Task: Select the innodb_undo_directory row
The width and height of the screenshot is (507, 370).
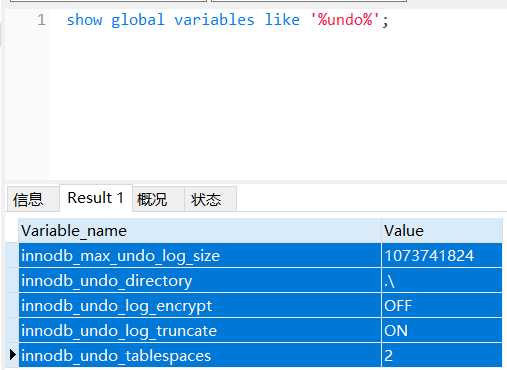Action: click(x=260, y=281)
